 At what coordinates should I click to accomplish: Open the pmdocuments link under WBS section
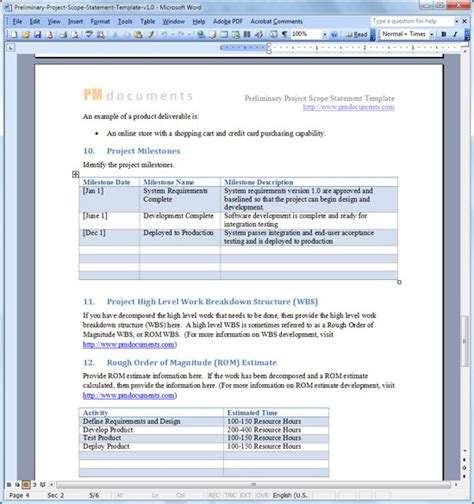point(128,345)
